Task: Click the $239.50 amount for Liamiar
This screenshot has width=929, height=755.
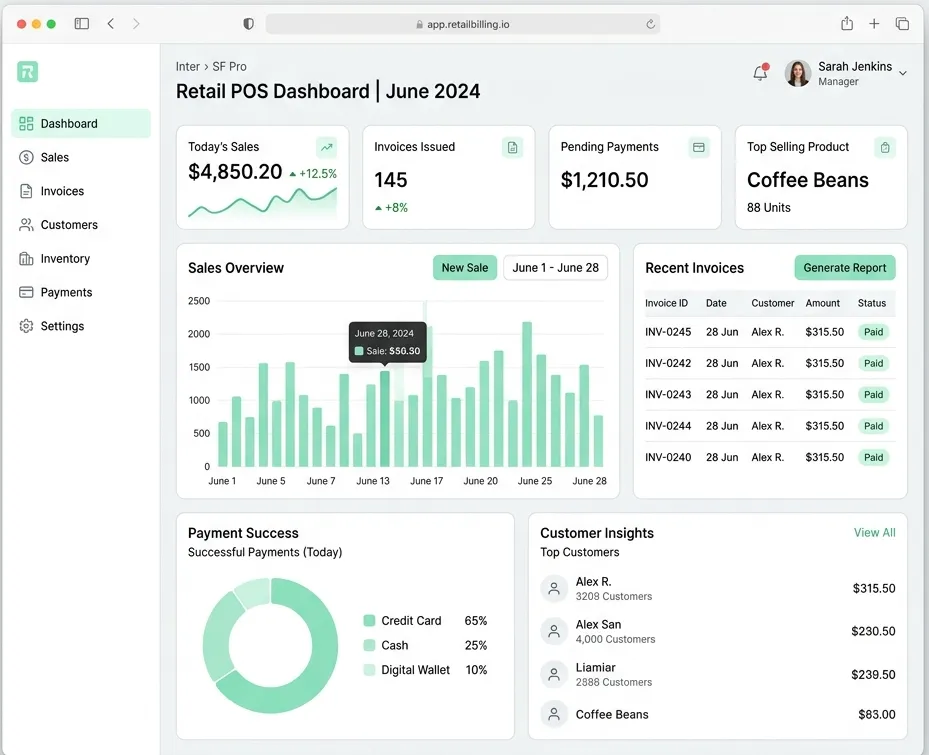Action: click(x=873, y=674)
